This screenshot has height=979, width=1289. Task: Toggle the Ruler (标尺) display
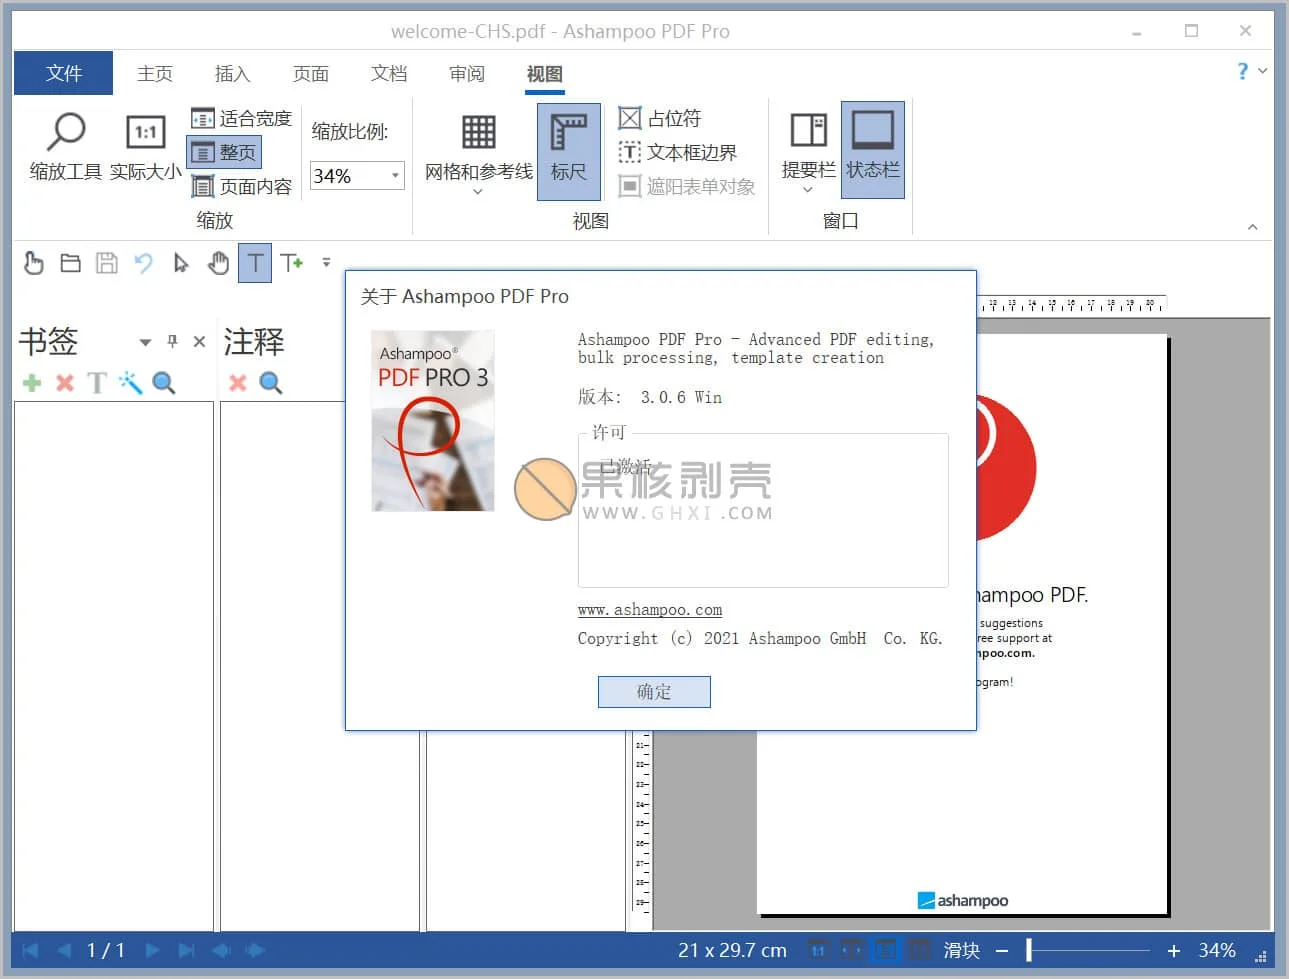[568, 146]
